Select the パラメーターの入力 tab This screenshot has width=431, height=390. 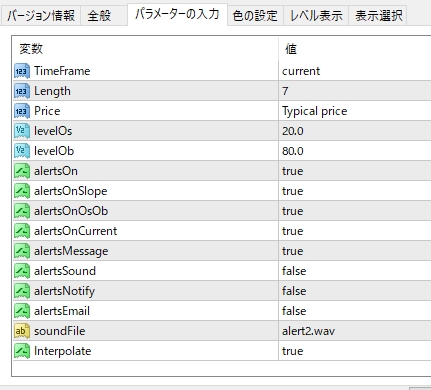click(177, 14)
